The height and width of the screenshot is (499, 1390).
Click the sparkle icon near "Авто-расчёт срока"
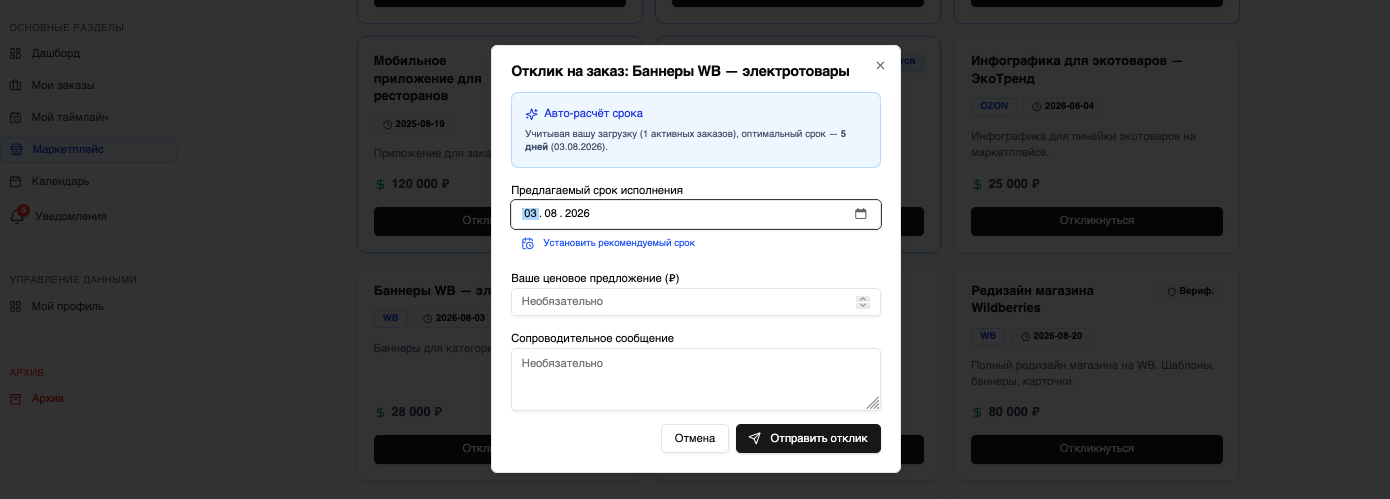pos(532,114)
